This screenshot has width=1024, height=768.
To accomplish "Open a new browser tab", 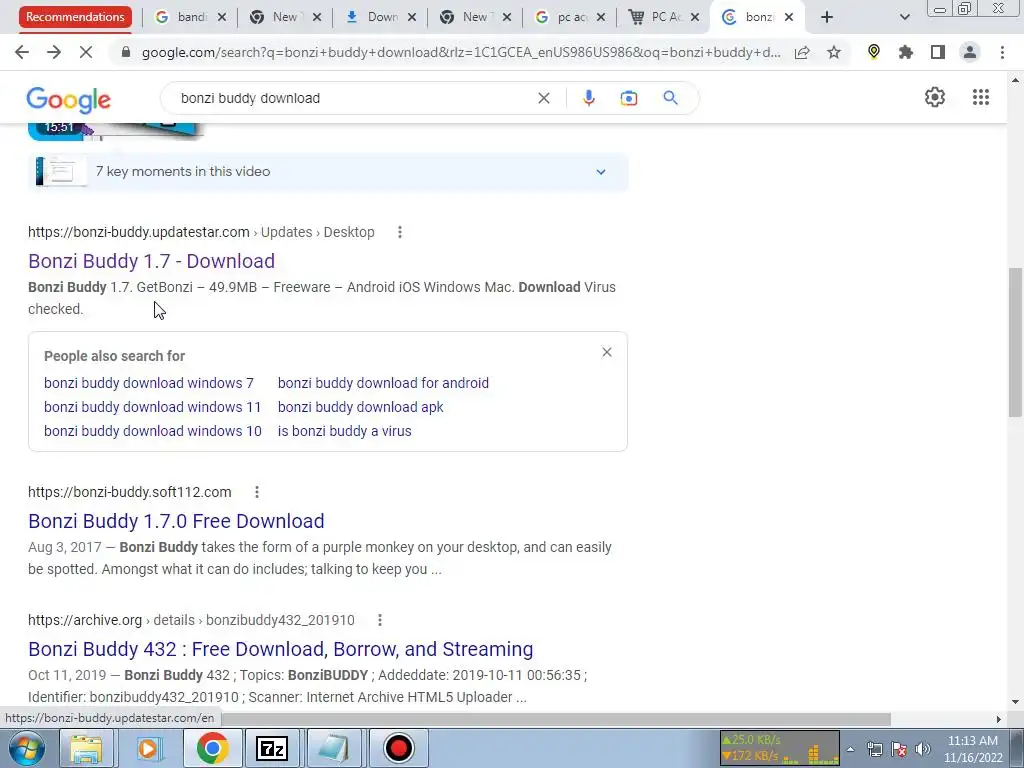I will coord(827,17).
